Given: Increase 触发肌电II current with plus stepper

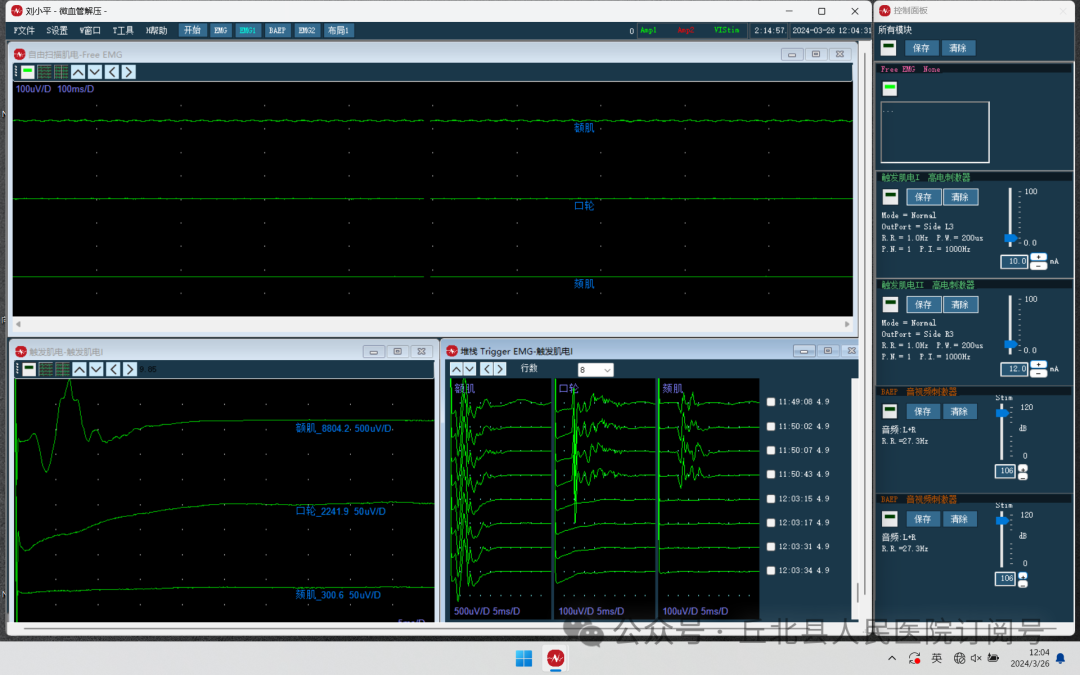Looking at the screenshot, I should [1038, 365].
